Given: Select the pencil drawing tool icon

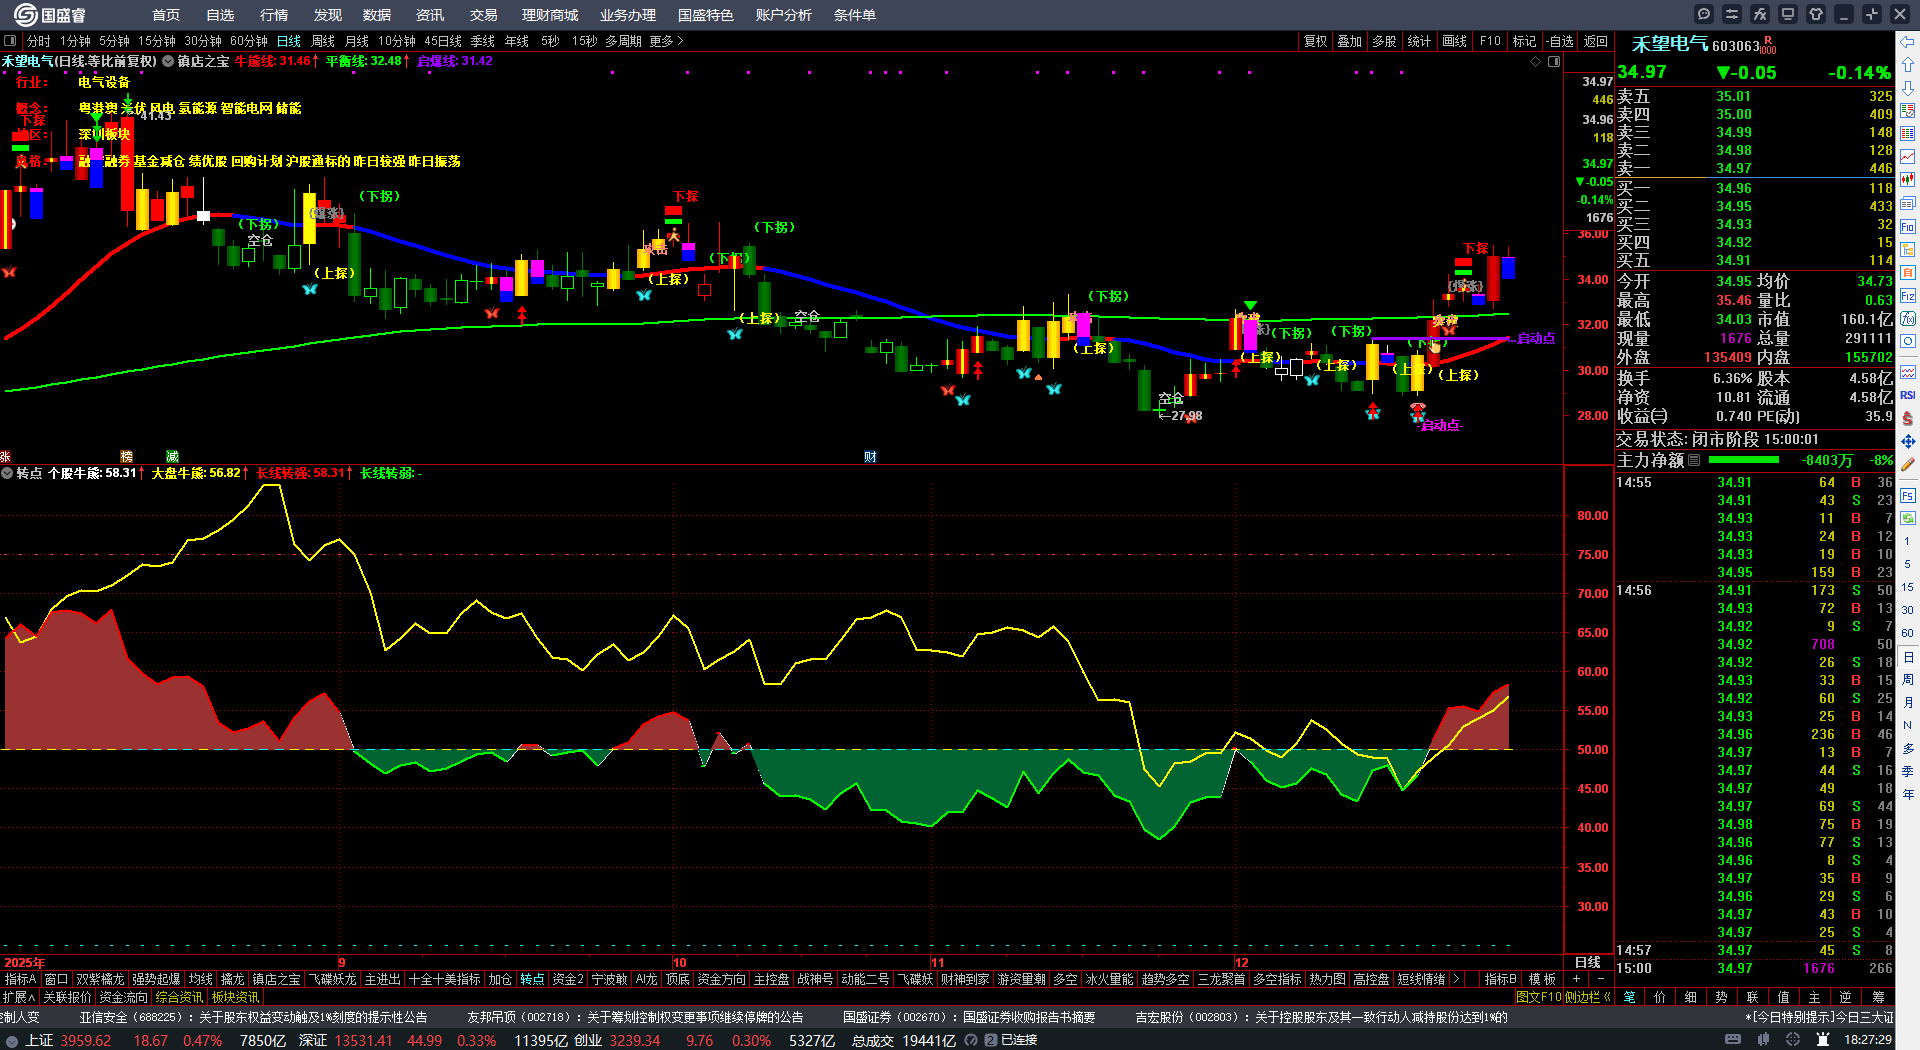Looking at the screenshot, I should [x=1908, y=464].
